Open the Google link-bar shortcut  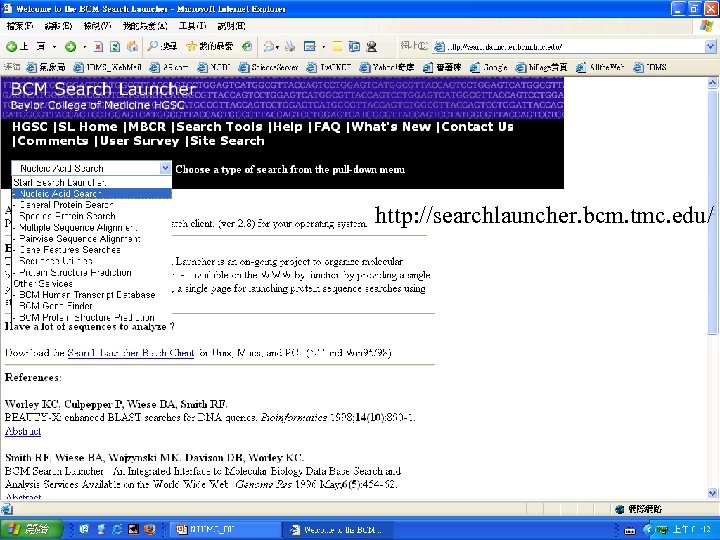(489, 68)
